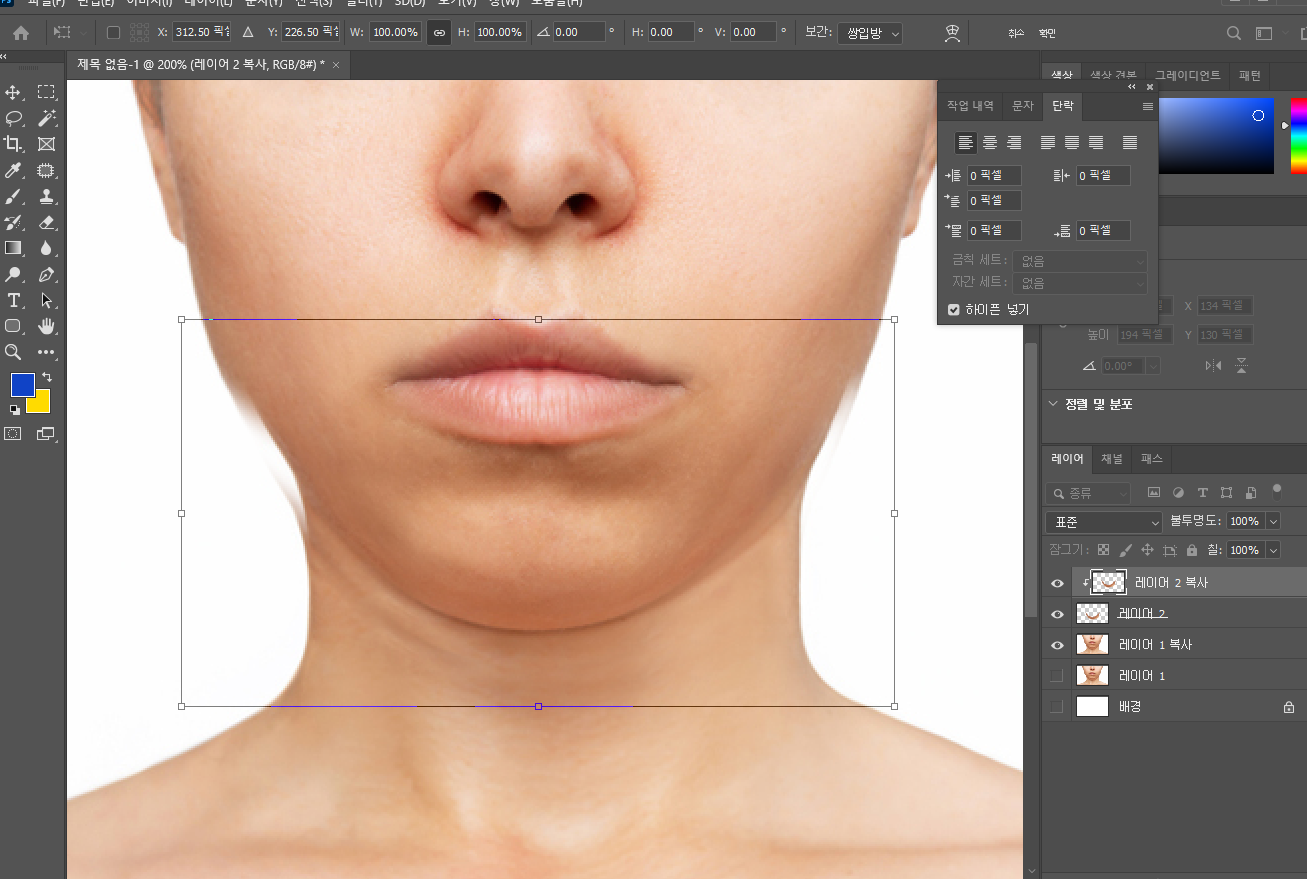This screenshot has width=1307, height=879.
Task: Open the layer filter 종류 dropdown
Action: click(x=1088, y=493)
